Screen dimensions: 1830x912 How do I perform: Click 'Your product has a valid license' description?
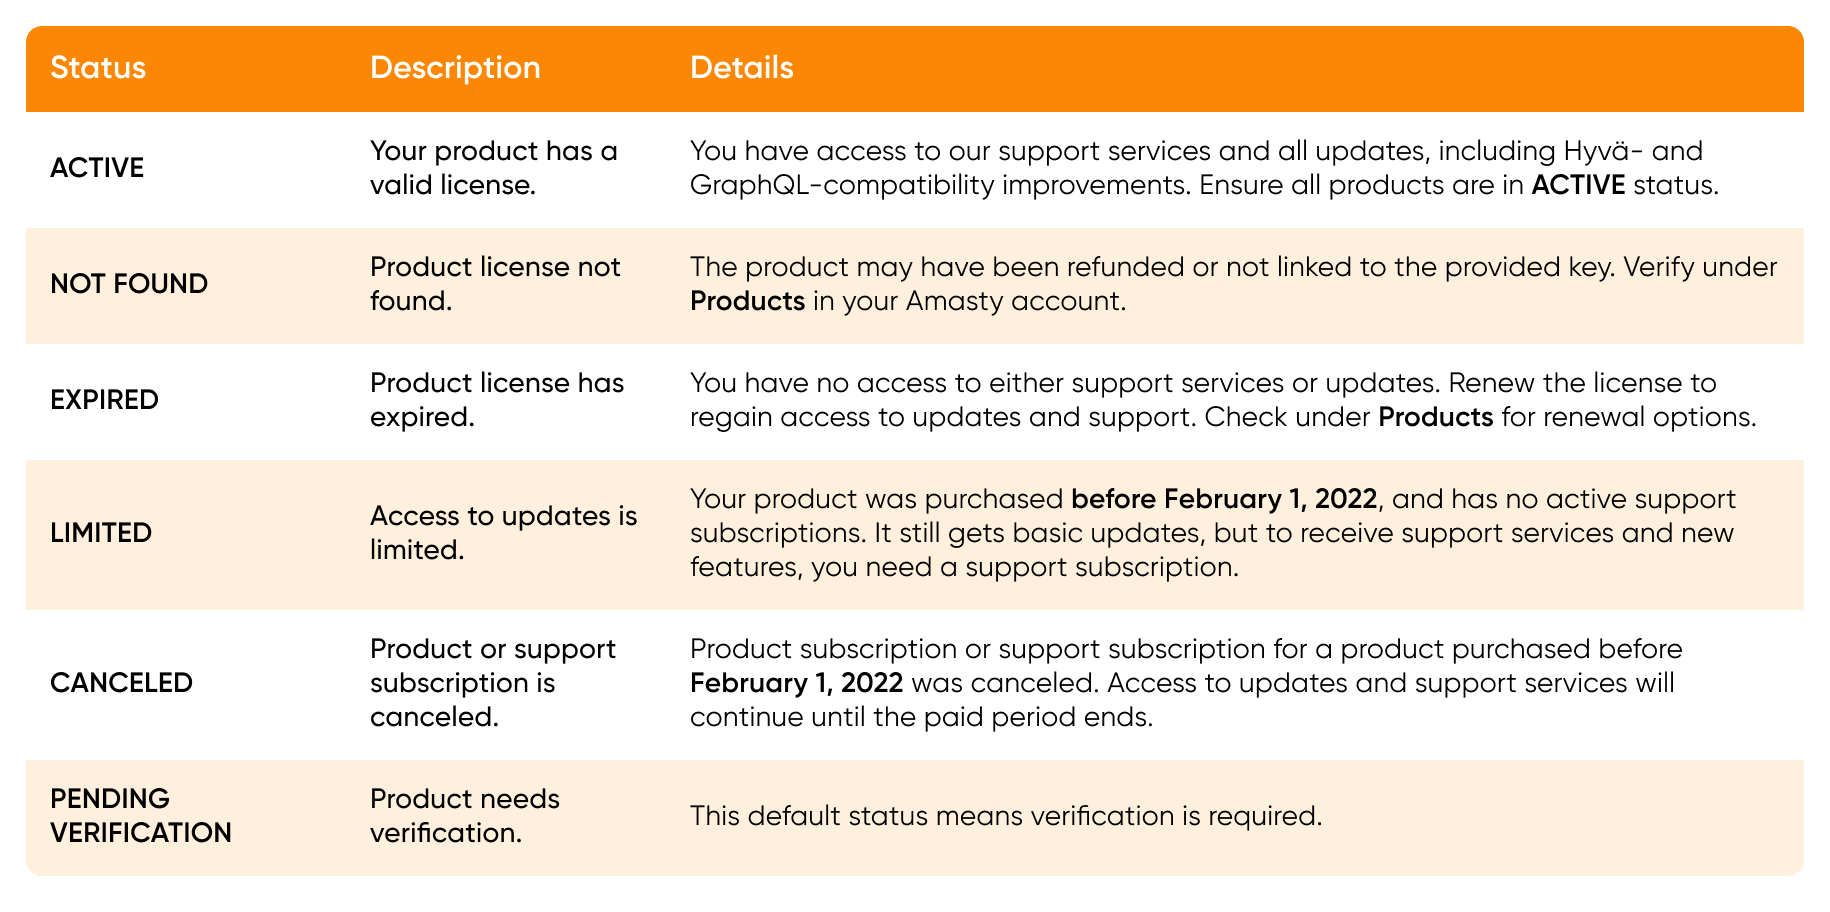[494, 168]
